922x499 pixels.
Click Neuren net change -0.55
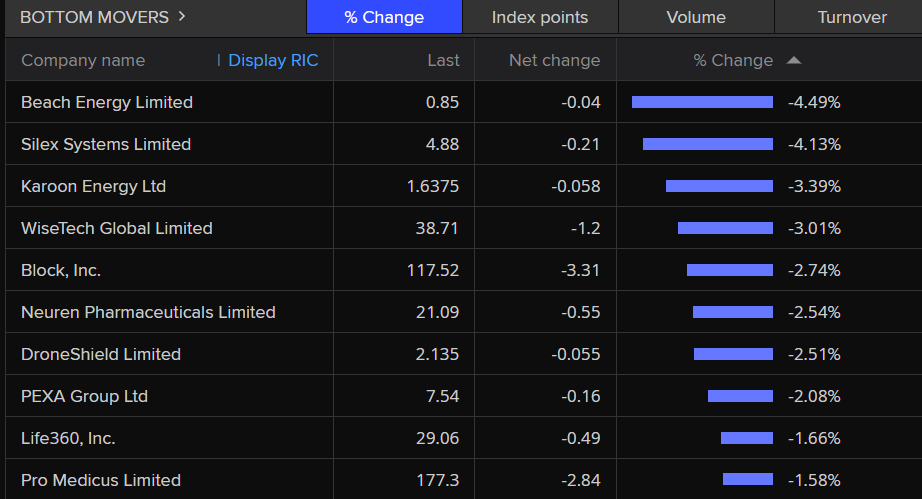pyautogui.click(x=580, y=312)
